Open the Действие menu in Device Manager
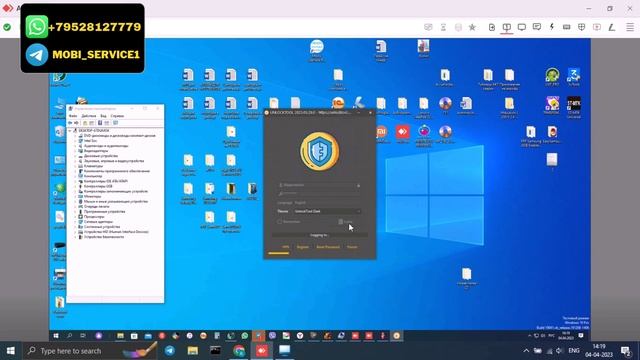640x360 pixels. pos(89,116)
